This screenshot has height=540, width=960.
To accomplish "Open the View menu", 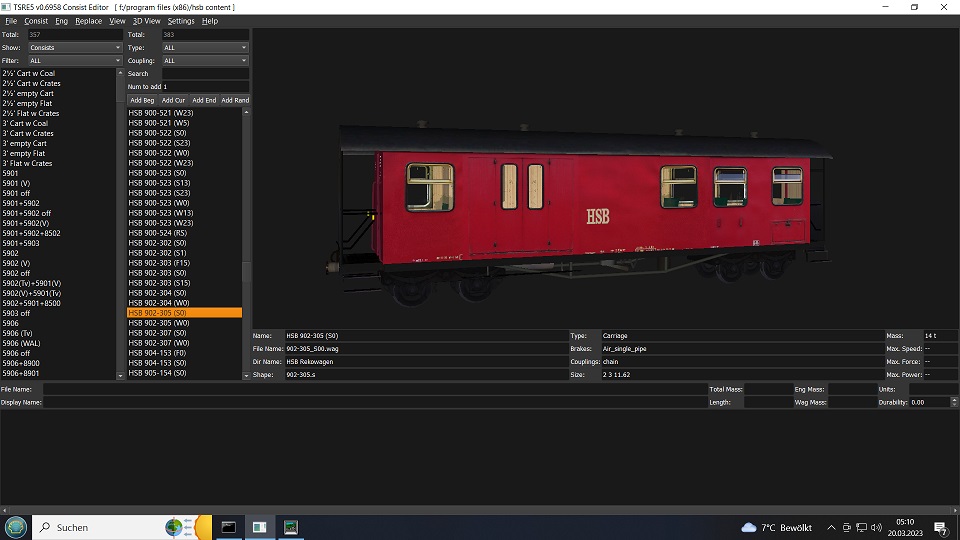I will [x=117, y=21].
